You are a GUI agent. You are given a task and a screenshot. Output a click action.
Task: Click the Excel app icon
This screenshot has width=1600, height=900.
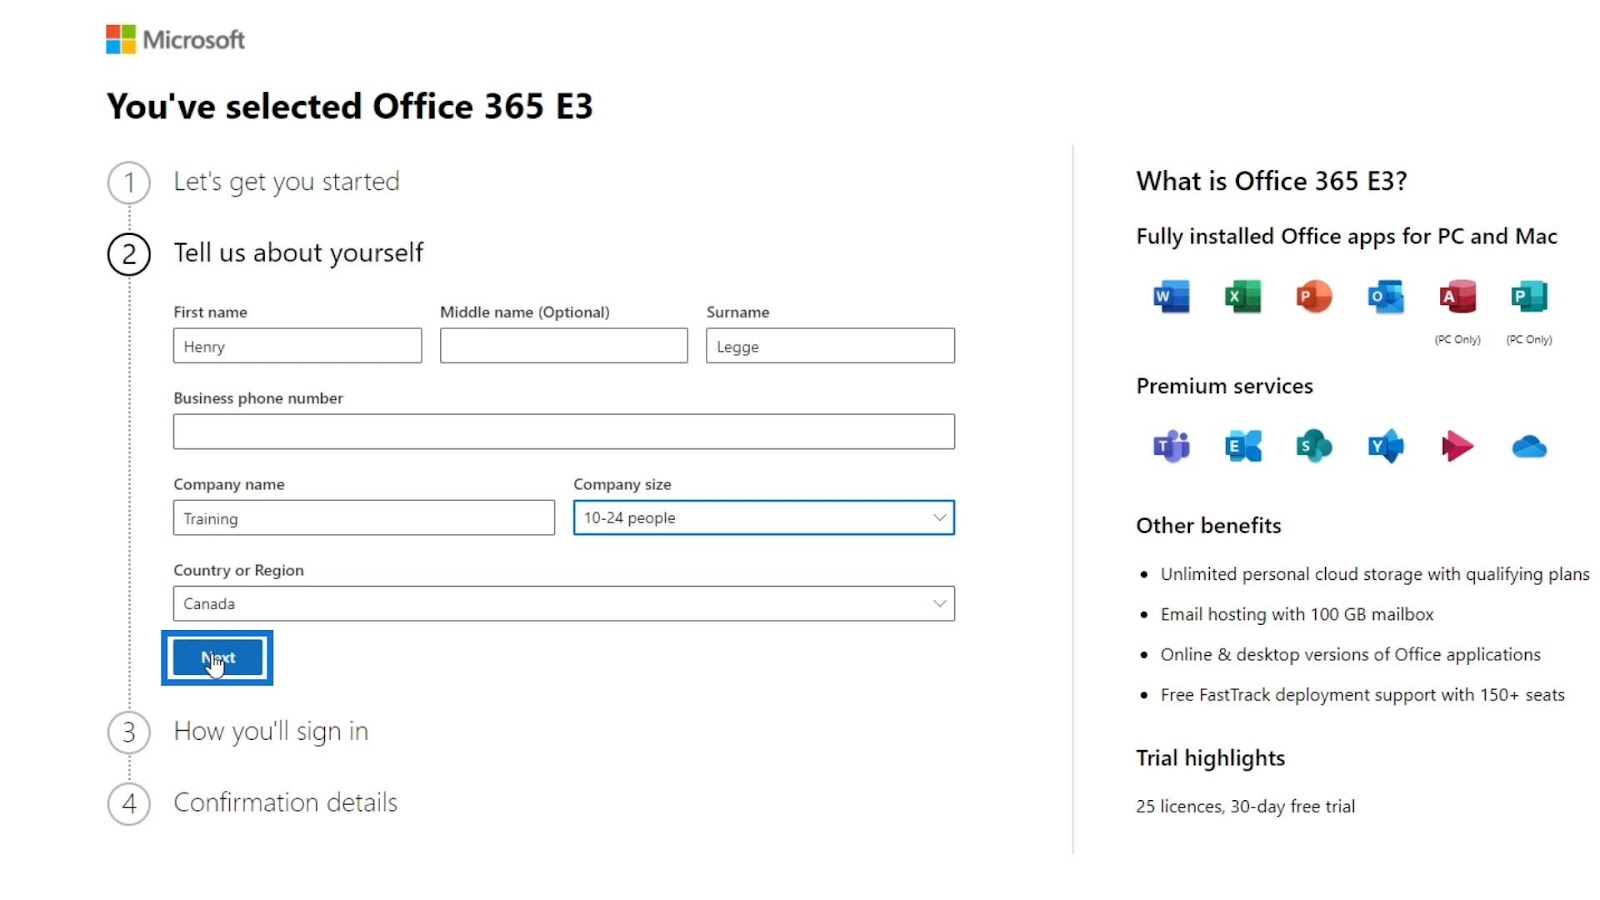pos(1243,297)
